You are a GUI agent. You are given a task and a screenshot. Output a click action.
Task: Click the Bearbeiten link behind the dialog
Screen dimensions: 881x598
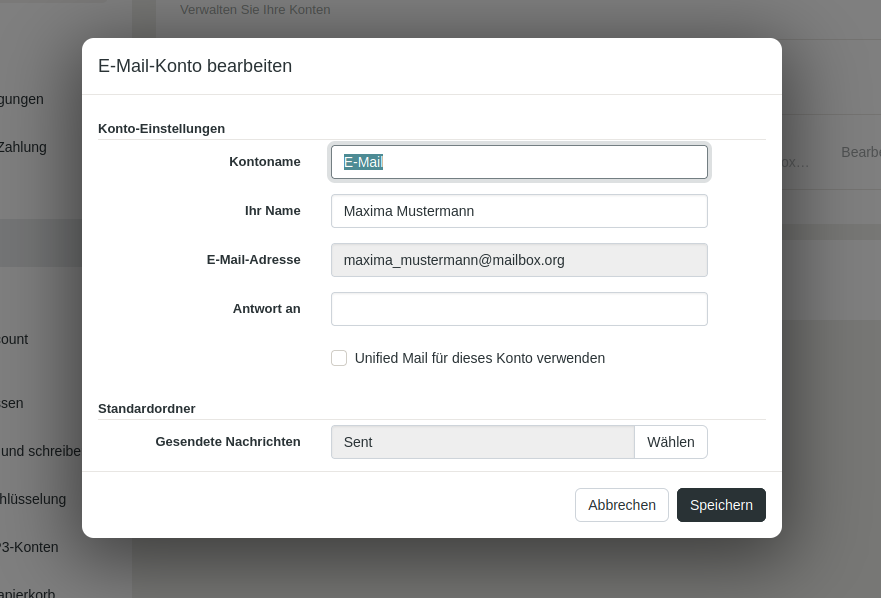click(860, 152)
